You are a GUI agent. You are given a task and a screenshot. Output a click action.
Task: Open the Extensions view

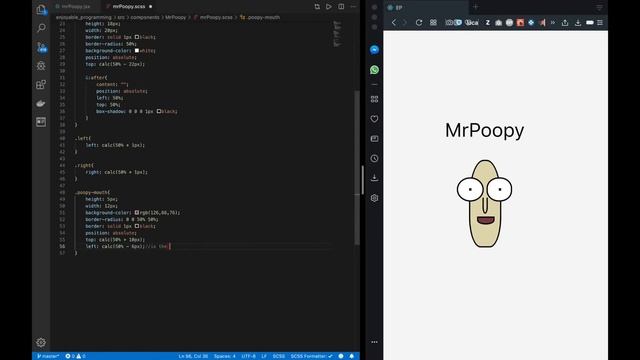(41, 84)
